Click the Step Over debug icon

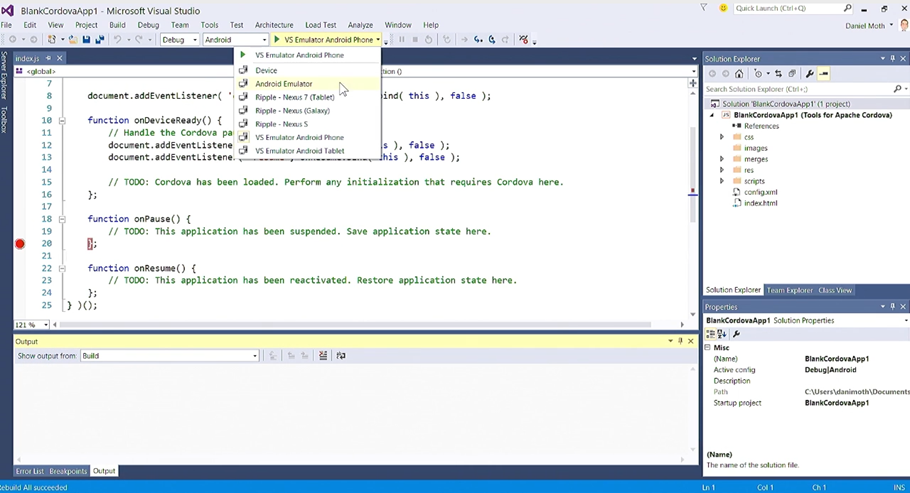click(x=492, y=39)
